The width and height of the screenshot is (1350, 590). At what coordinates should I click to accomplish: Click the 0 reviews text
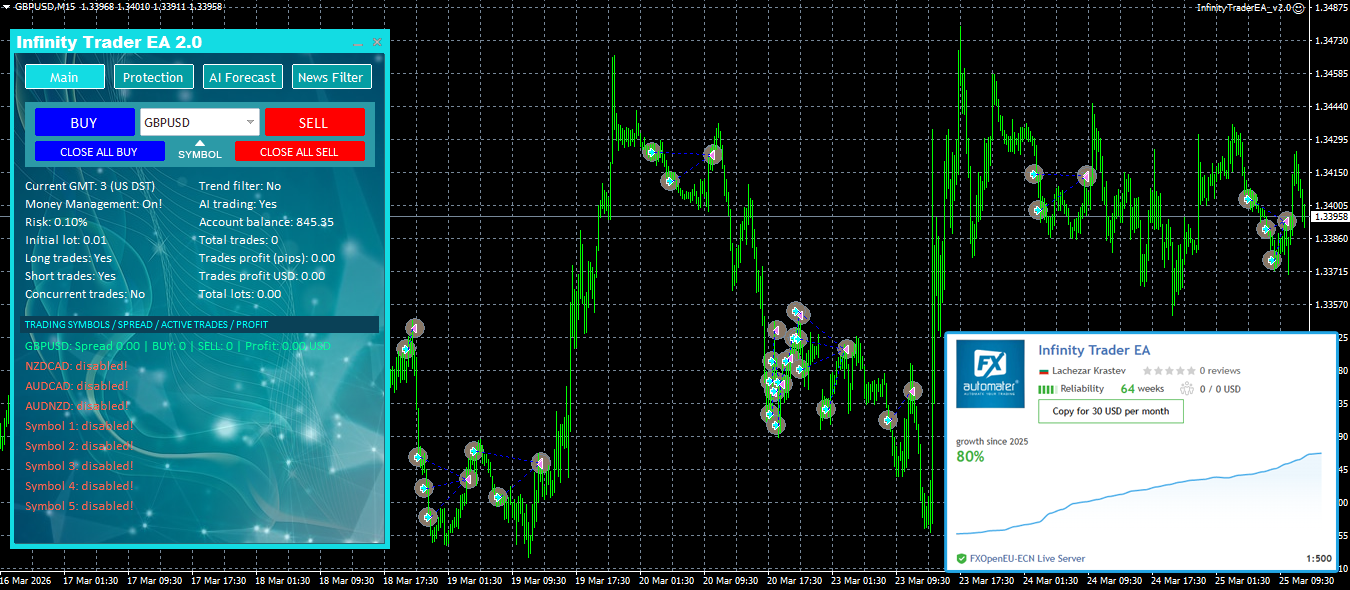pyautogui.click(x=1220, y=371)
